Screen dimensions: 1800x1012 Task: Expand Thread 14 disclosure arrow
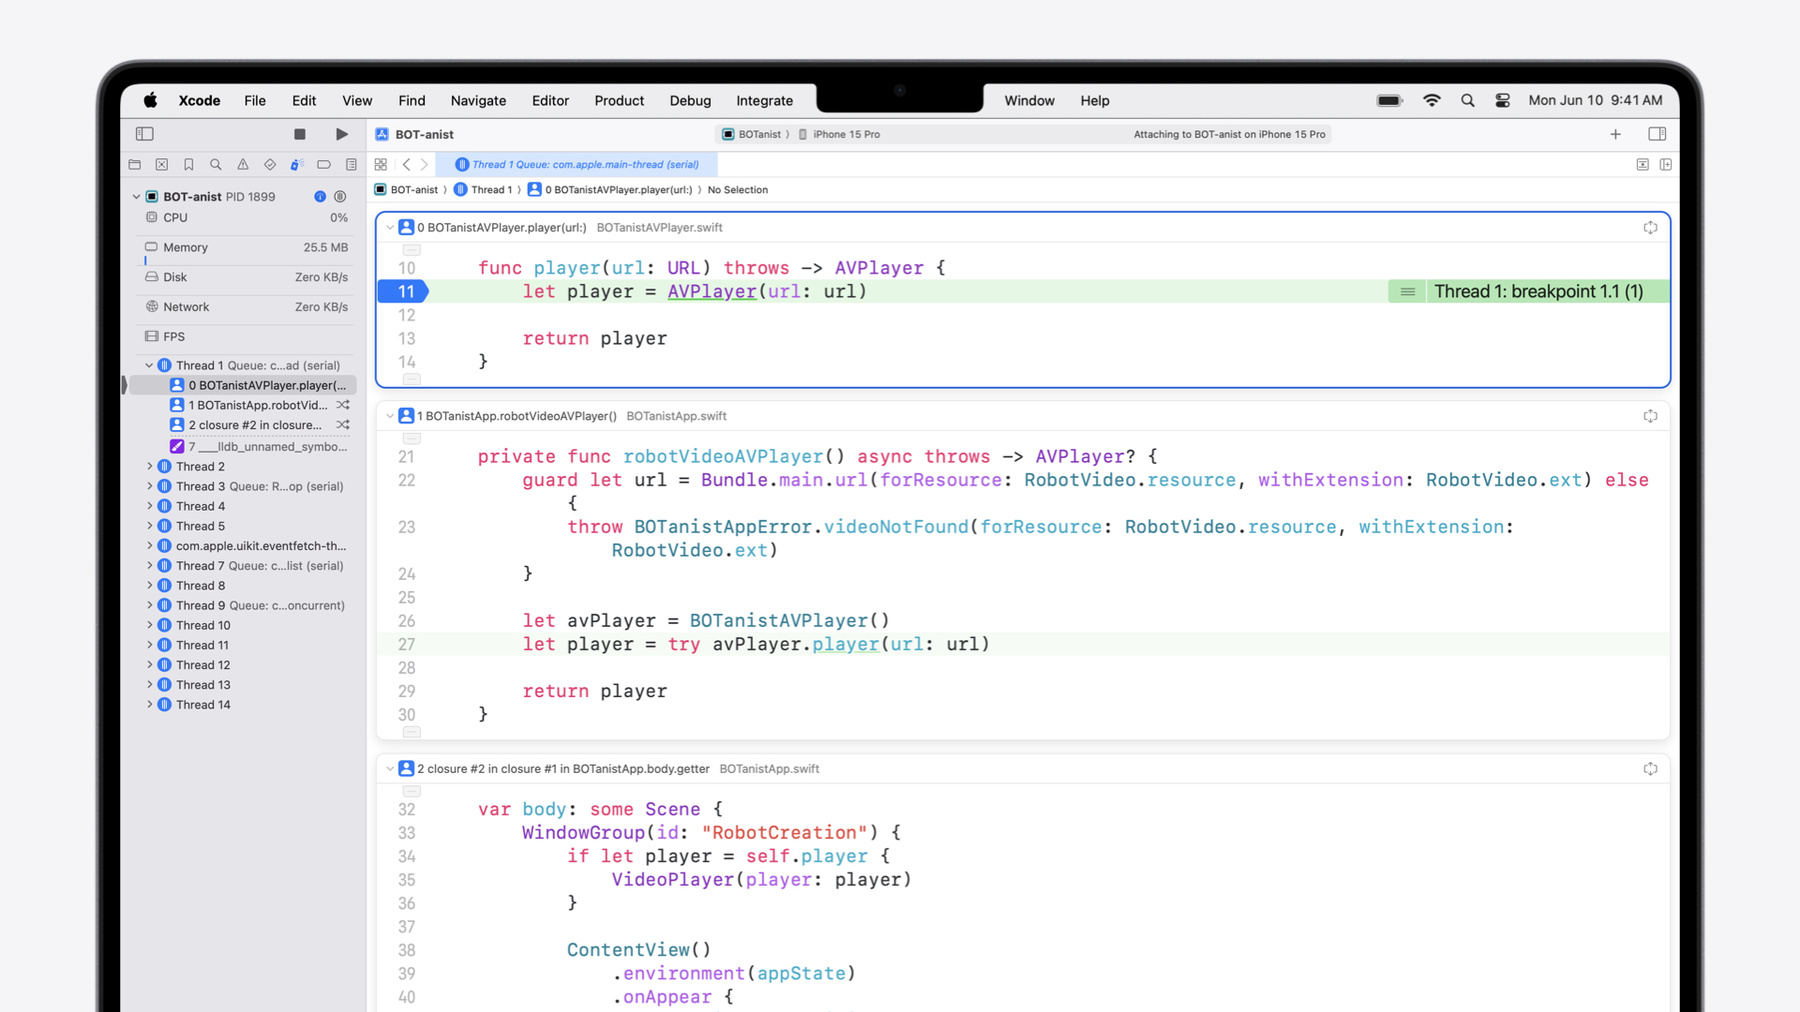[150, 705]
